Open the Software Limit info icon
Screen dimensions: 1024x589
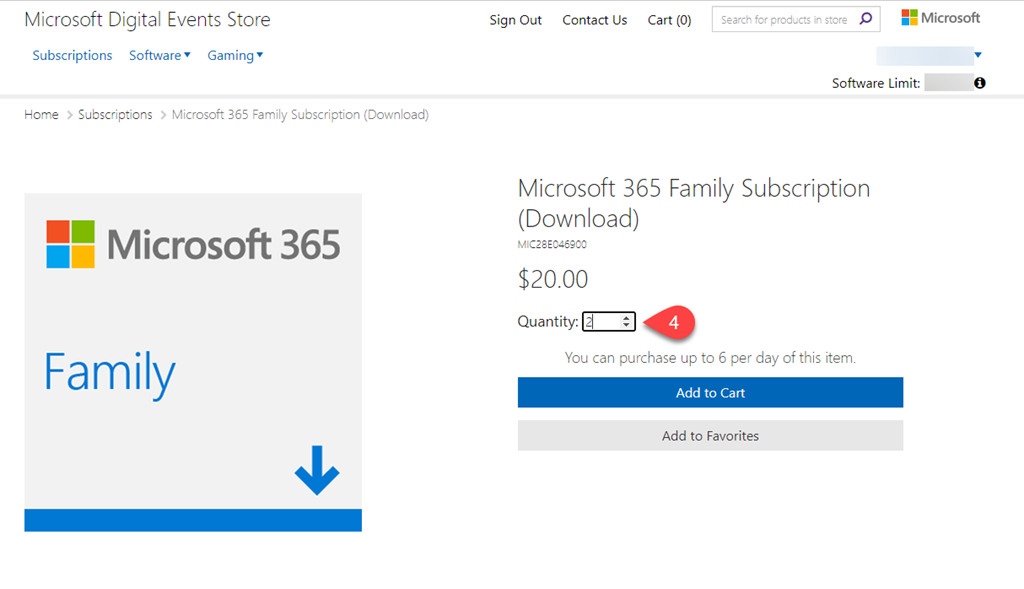click(x=980, y=83)
